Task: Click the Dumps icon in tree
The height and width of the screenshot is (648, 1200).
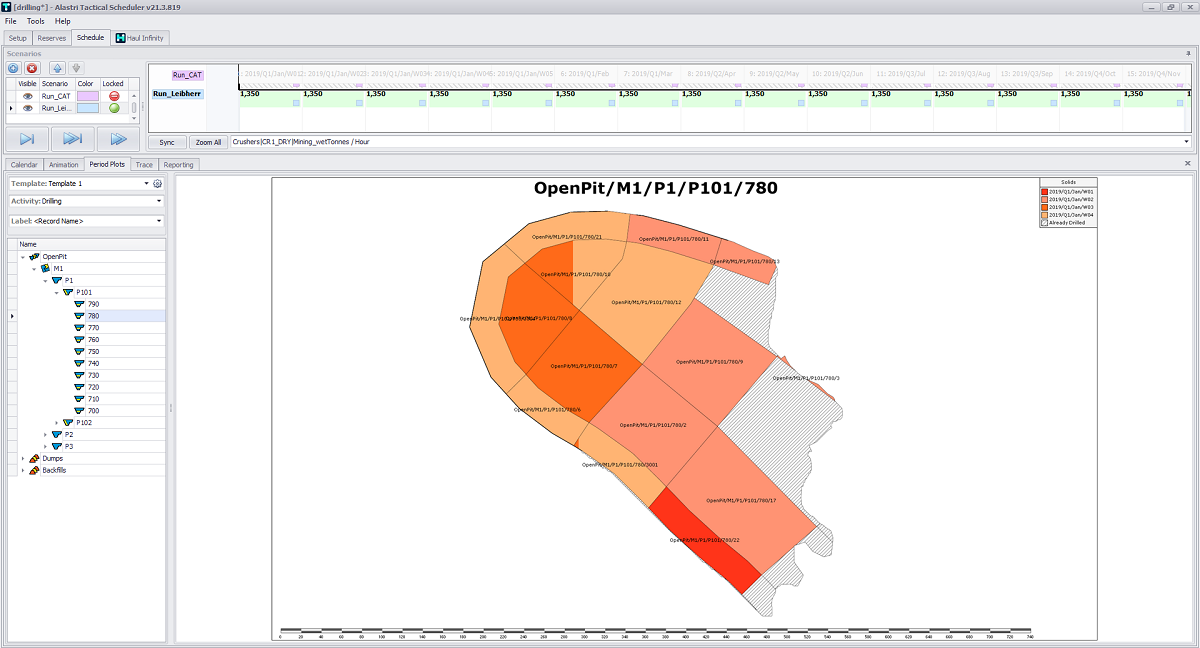Action: (x=35, y=458)
